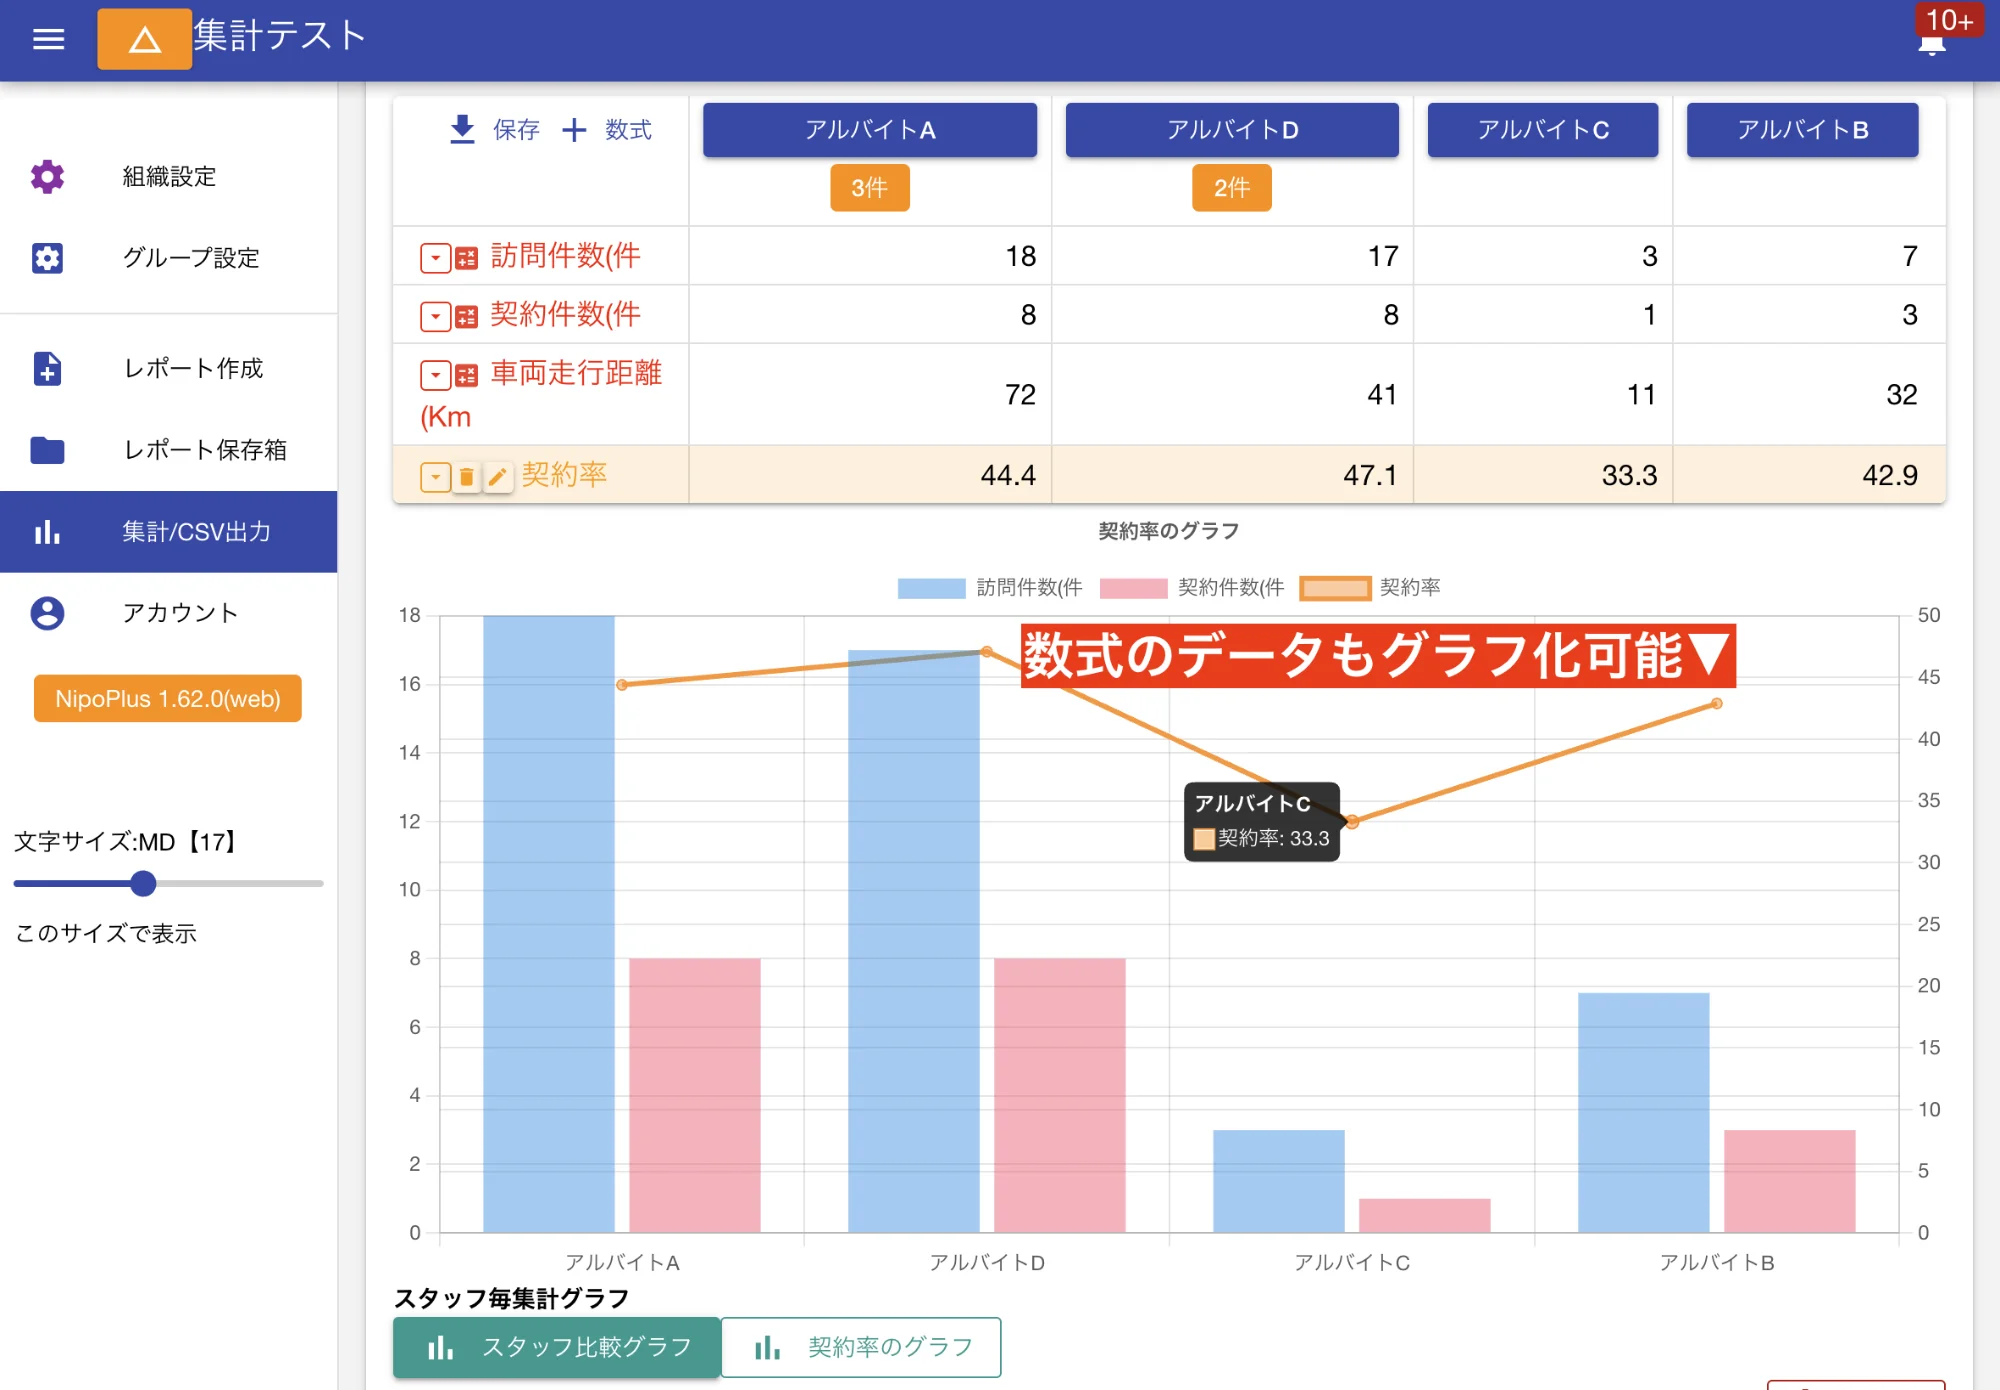Open the アルバイトA column header button
2000x1390 pixels.
869,129
